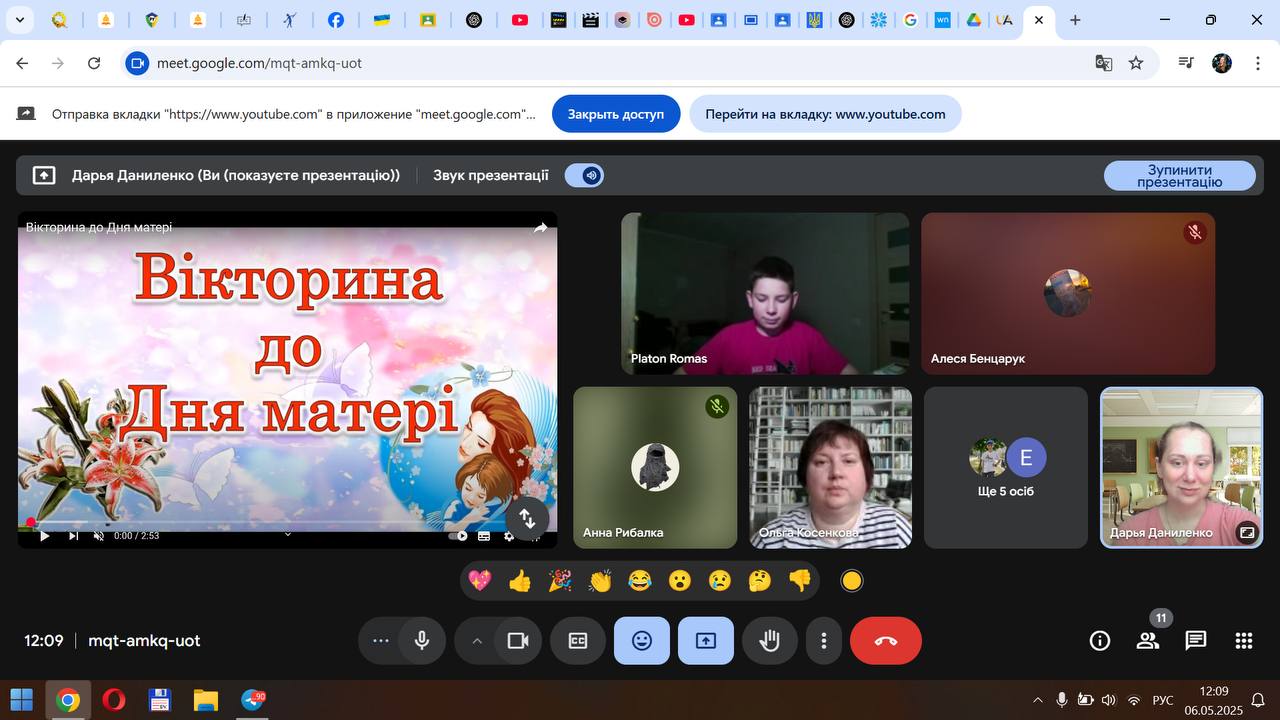Click the red leave call button

(x=885, y=641)
